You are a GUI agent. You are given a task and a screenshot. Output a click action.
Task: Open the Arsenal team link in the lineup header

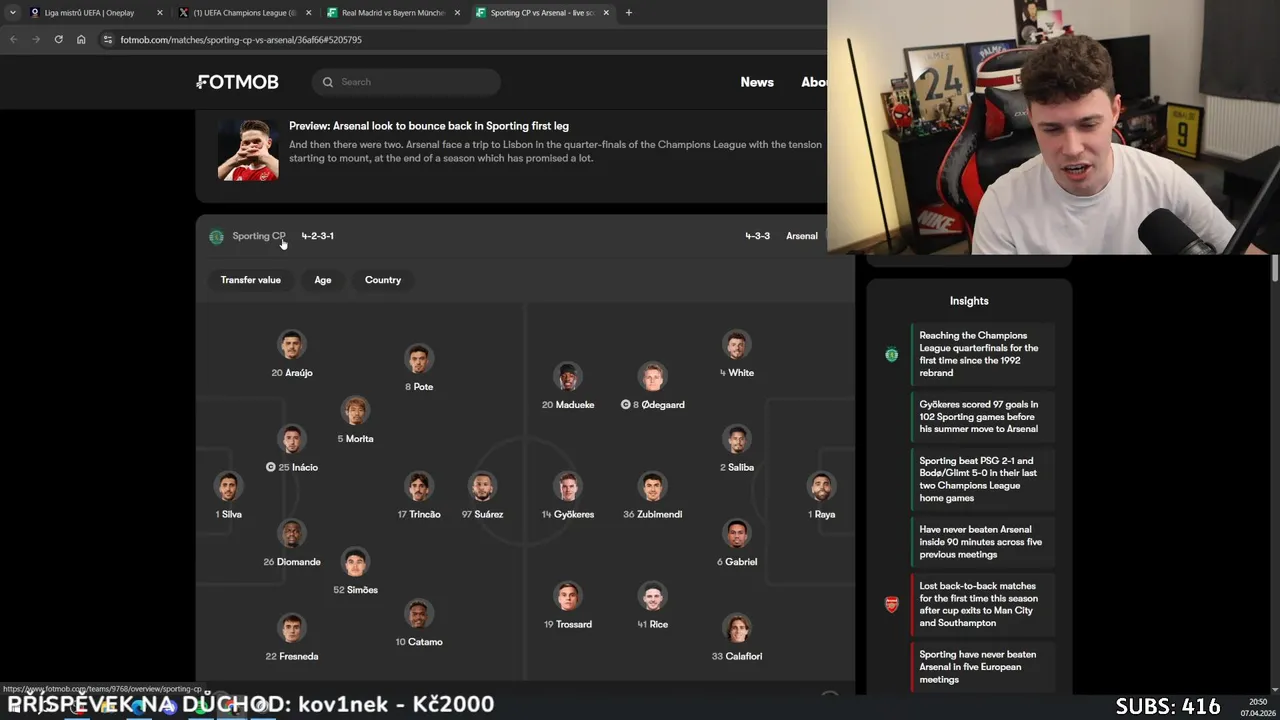(x=801, y=236)
